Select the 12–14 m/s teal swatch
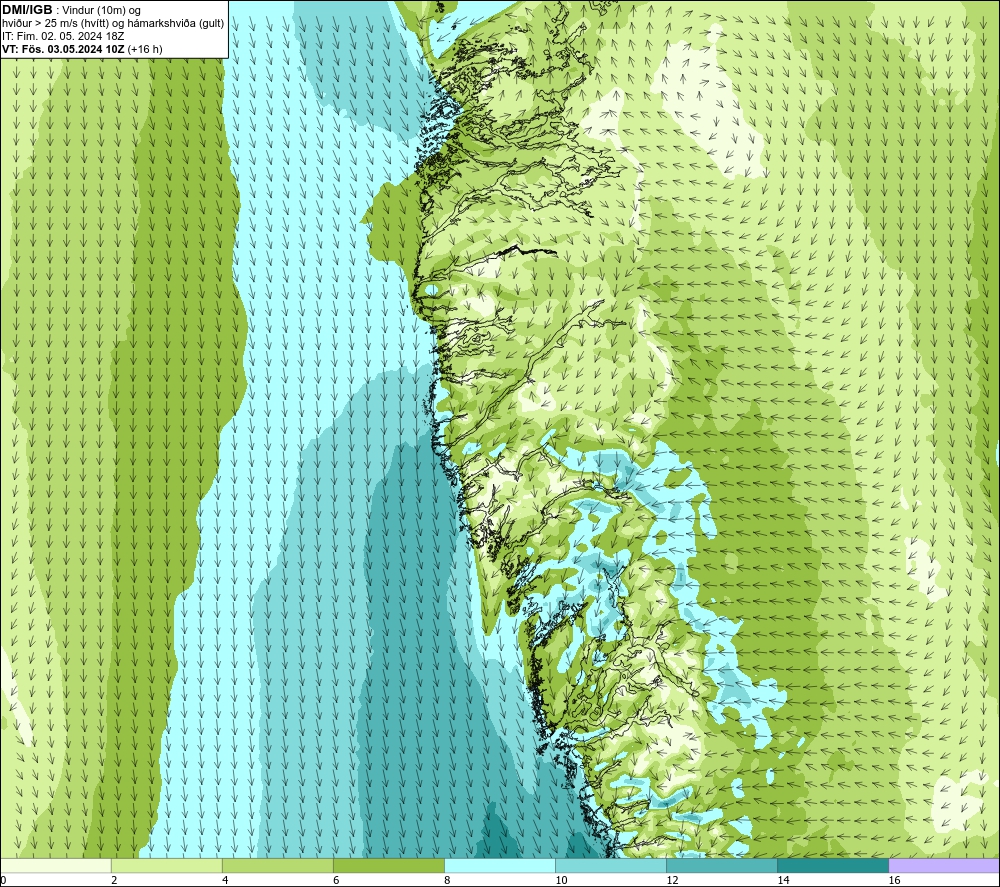 (x=721, y=865)
